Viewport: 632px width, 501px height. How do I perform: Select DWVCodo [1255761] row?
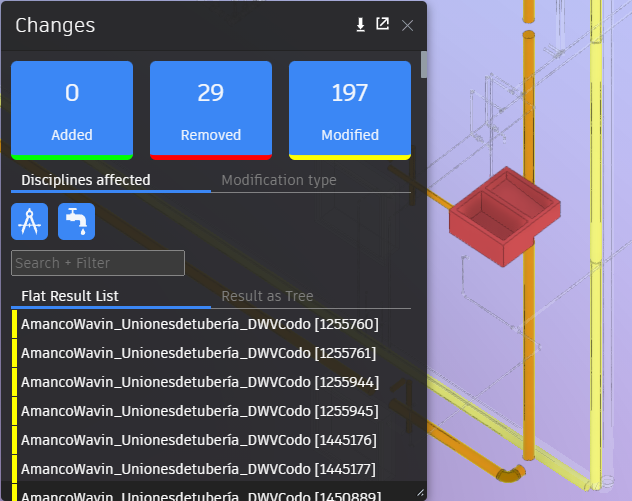tap(212, 353)
